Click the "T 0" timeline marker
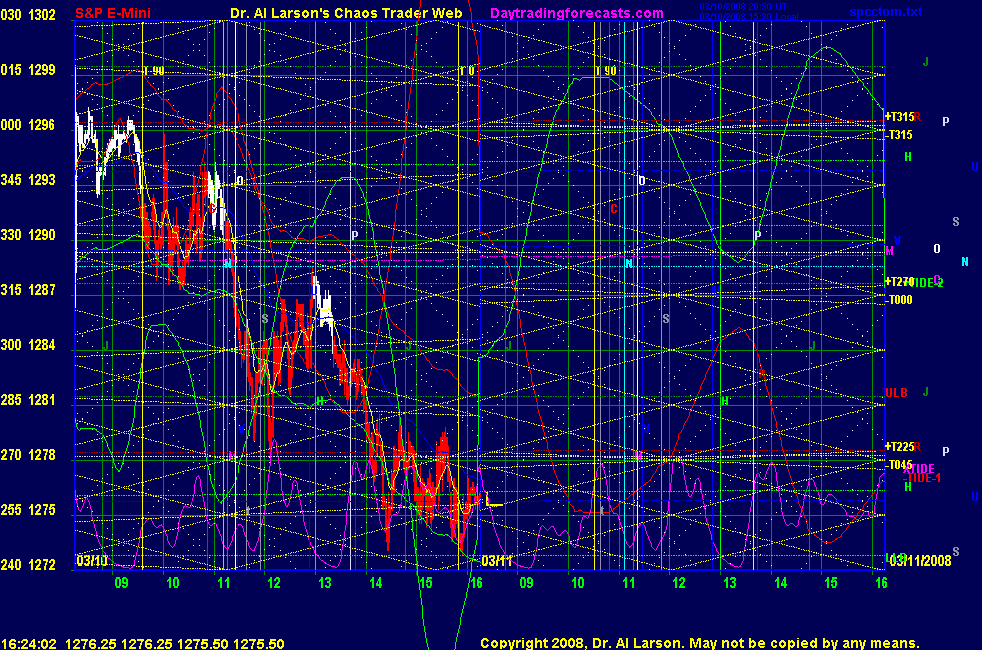The width and height of the screenshot is (982, 650). [467, 71]
